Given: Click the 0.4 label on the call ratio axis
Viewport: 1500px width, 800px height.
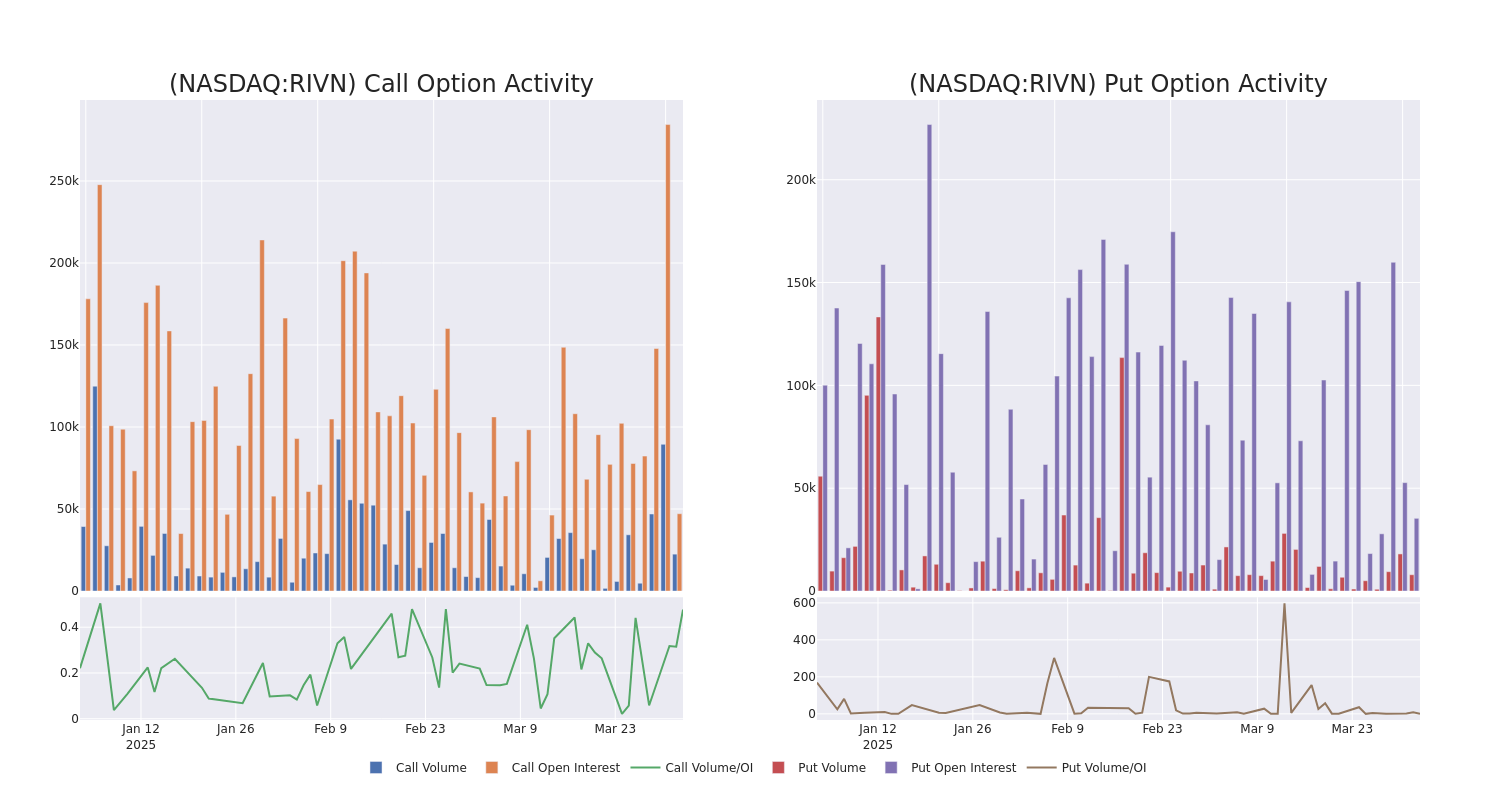Looking at the screenshot, I should point(69,627).
